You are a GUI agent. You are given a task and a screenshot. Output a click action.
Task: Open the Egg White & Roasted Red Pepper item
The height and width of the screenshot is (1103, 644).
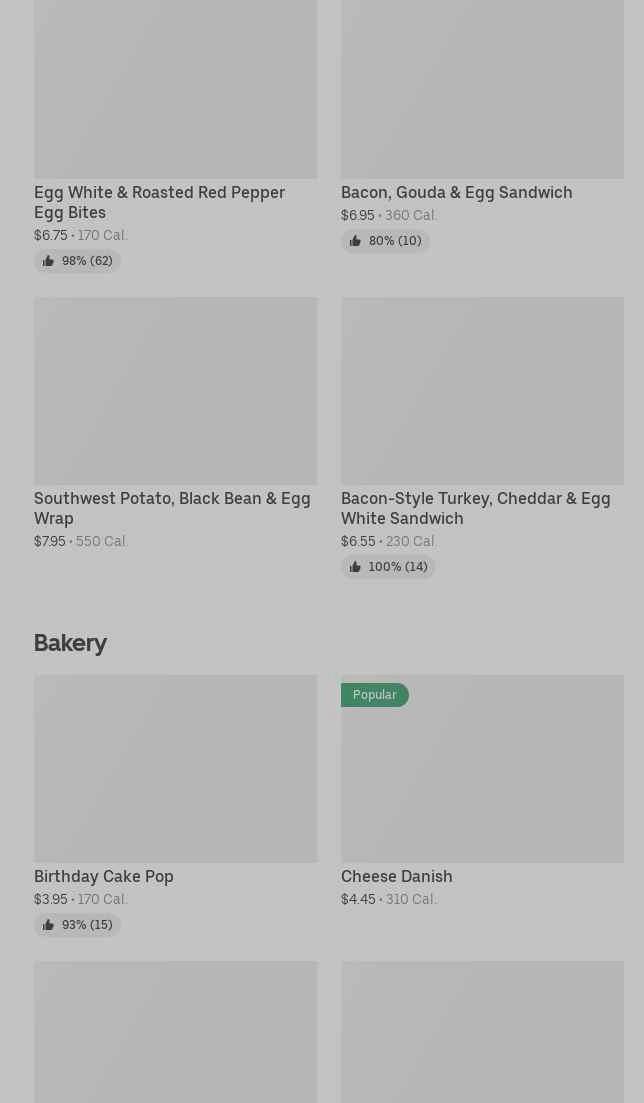[x=159, y=202]
